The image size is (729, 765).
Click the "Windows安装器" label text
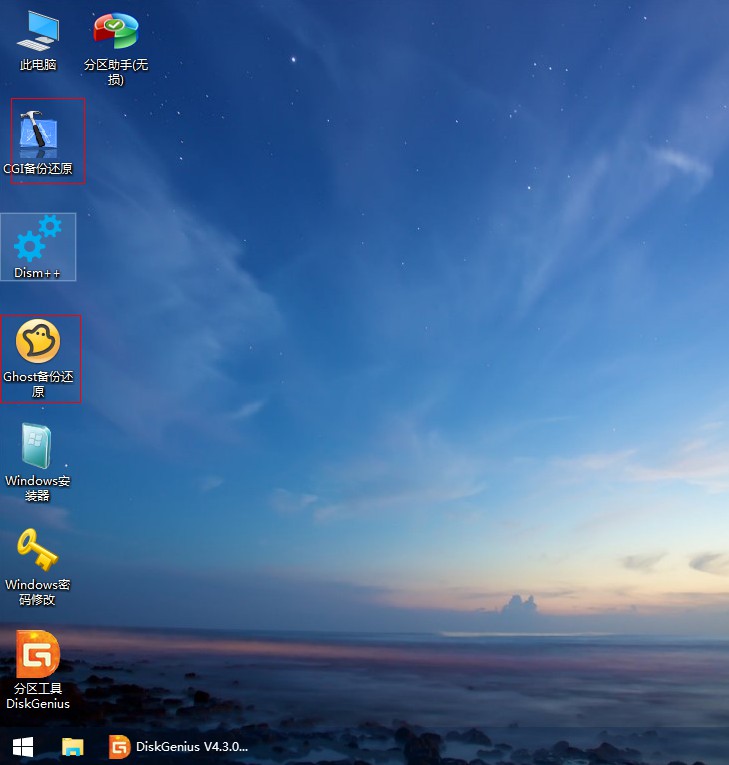[x=38, y=488]
